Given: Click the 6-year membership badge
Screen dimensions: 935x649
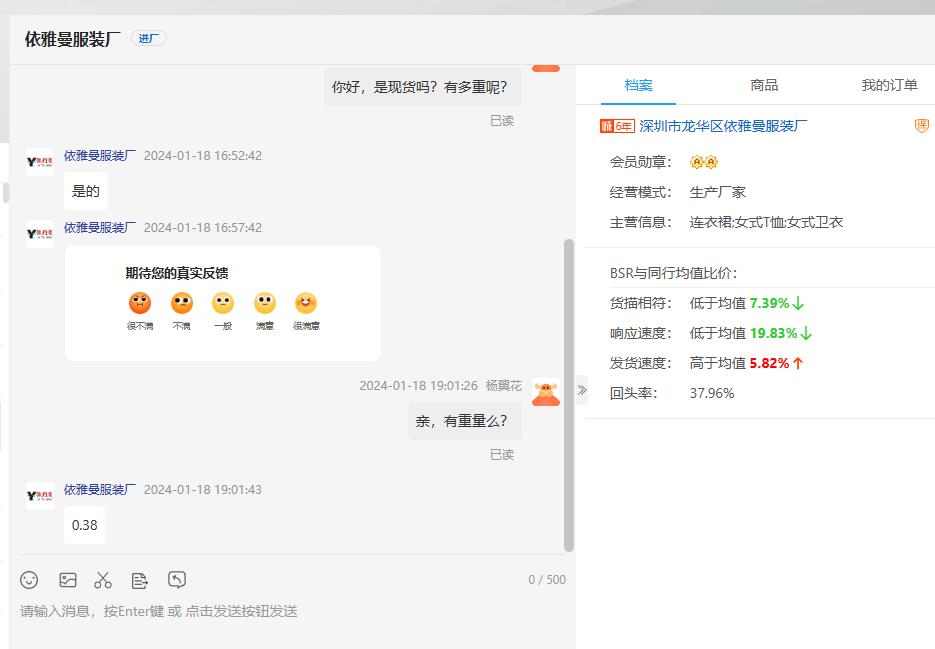Looking at the screenshot, I should pyautogui.click(x=617, y=126).
